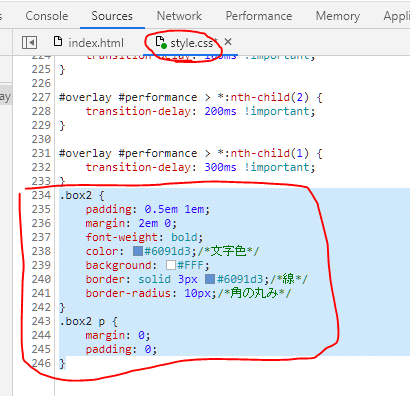Click the nth-child(2) selector line

tap(190, 97)
